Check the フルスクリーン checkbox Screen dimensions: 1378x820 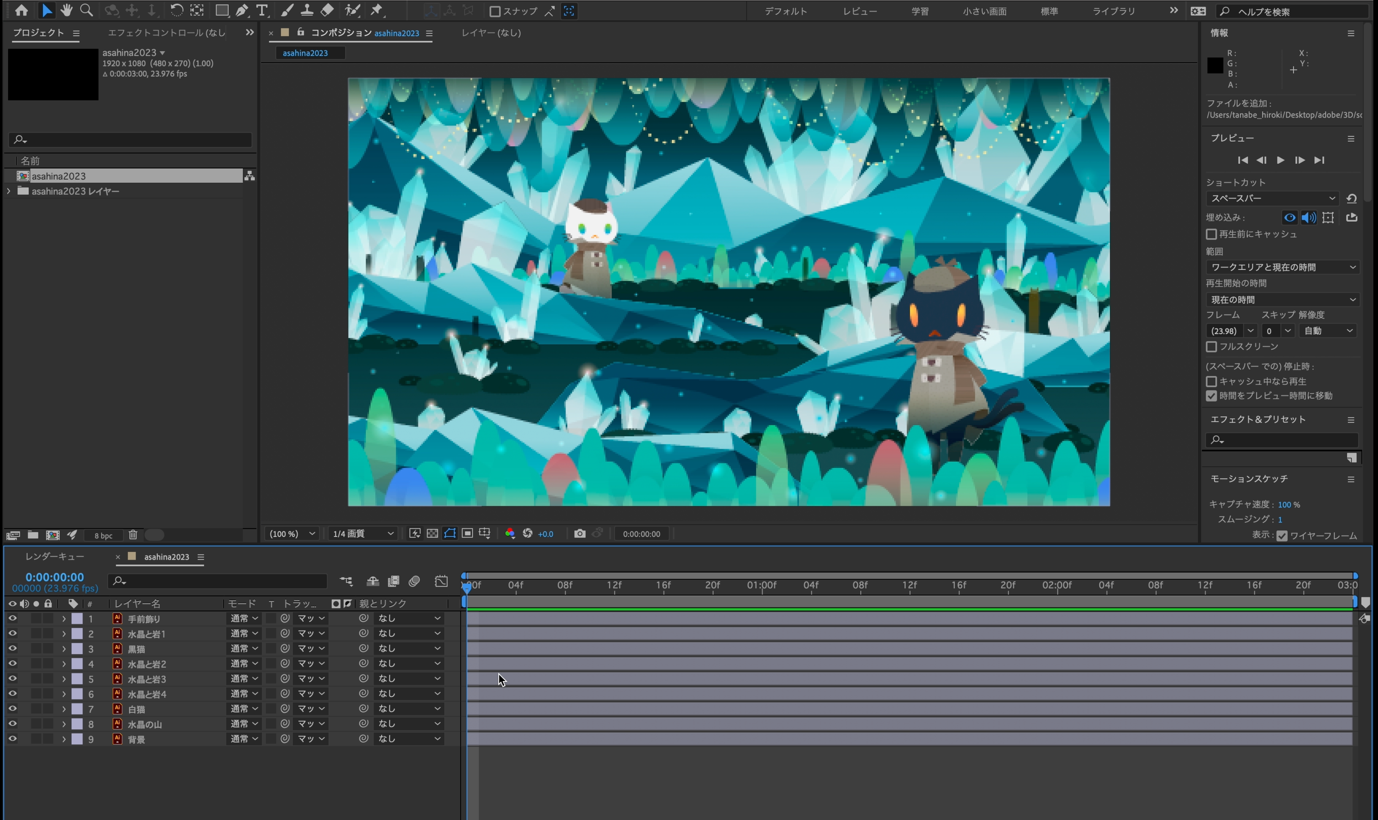pos(1211,347)
